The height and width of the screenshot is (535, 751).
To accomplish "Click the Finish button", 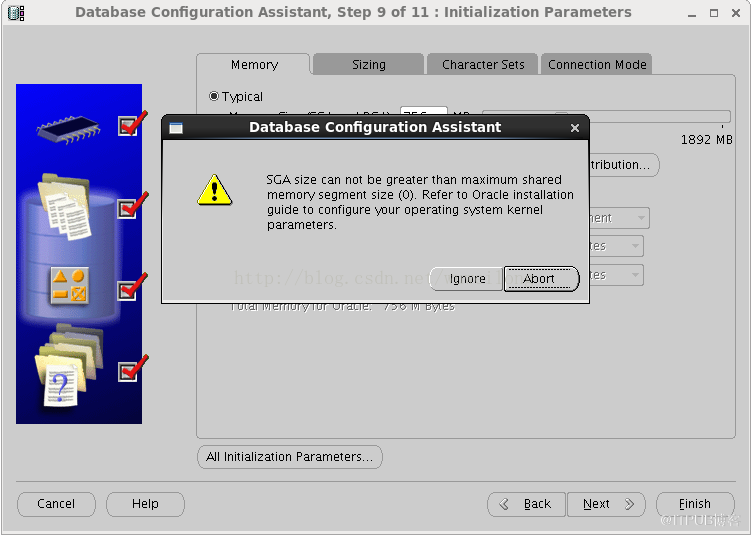I will coord(695,504).
